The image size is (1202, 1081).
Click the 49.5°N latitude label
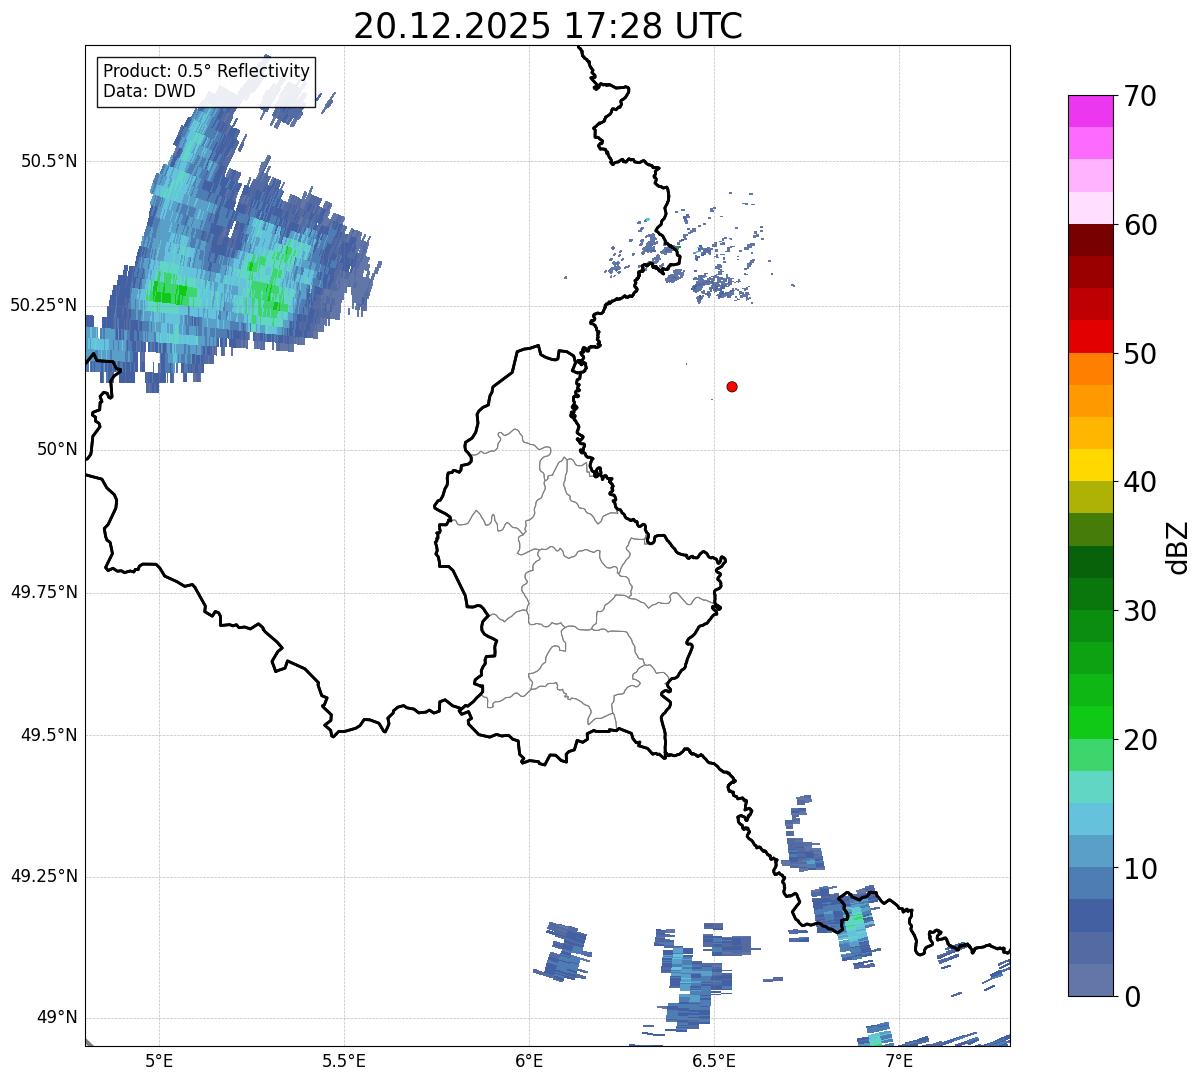point(49,735)
